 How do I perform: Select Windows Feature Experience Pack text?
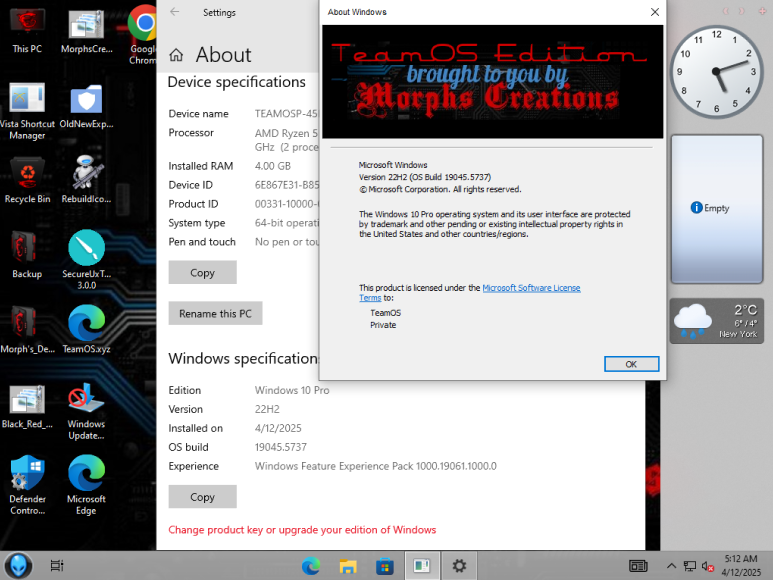pos(376,466)
